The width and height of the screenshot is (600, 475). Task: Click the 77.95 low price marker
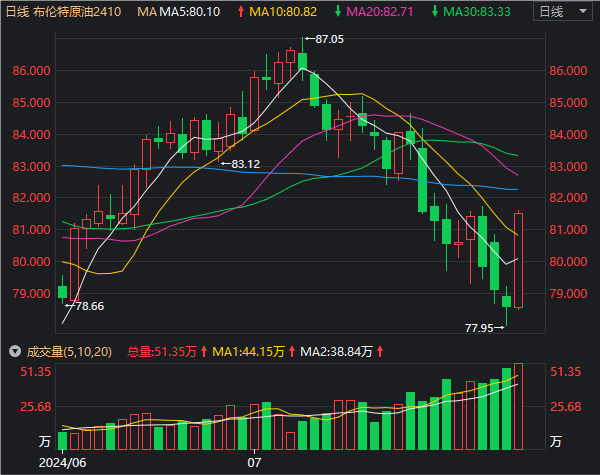479,328
